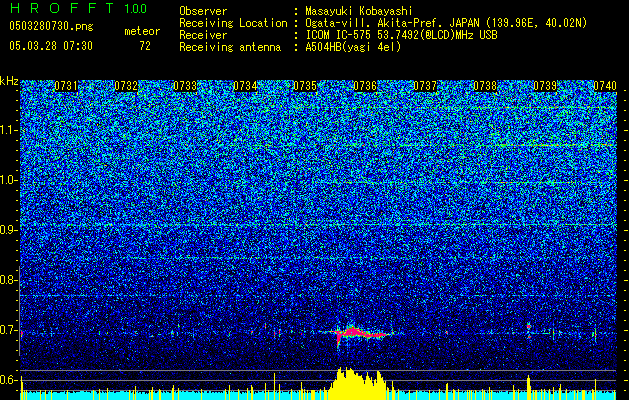Viewport: 629px width, 400px height.
Task: Select observer name Masayuki Kobayashi
Action: click(x=358, y=12)
